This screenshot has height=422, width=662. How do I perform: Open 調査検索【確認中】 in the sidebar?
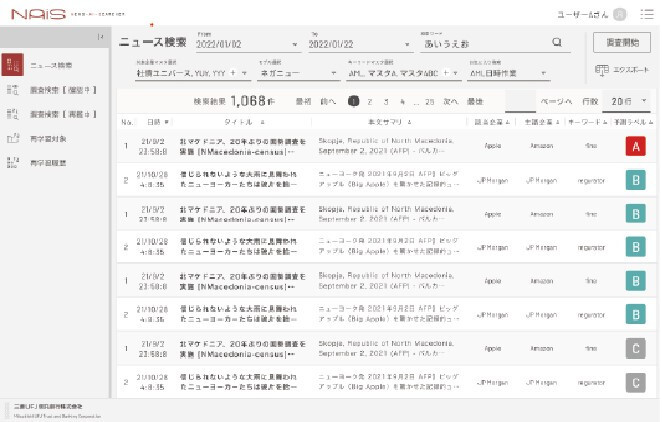click(63, 89)
